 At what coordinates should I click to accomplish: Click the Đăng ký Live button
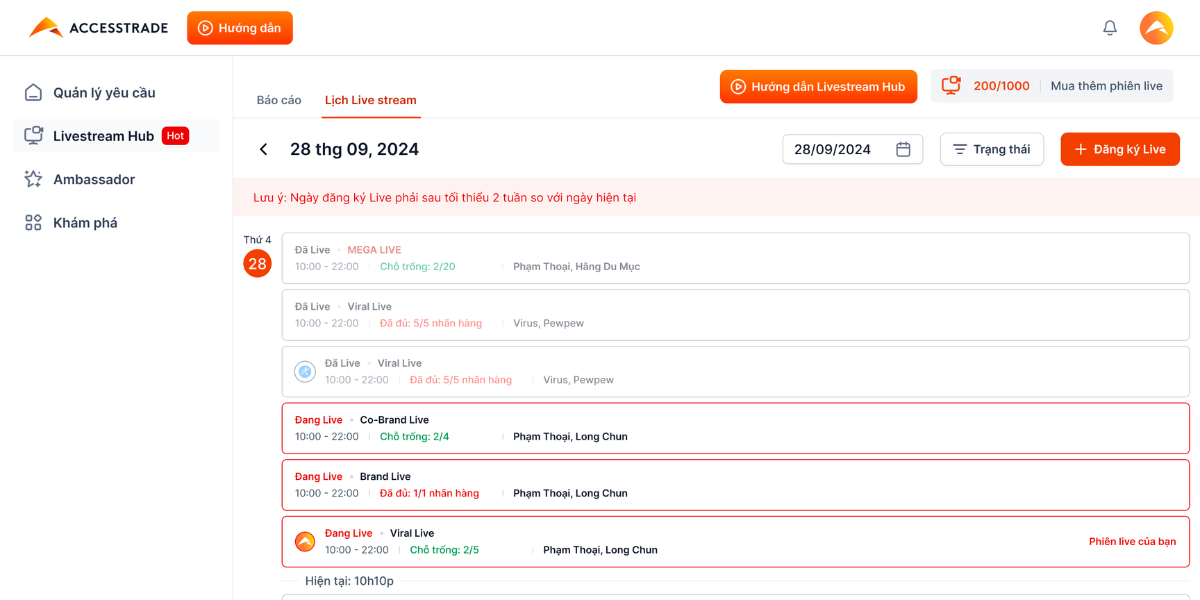click(1119, 150)
